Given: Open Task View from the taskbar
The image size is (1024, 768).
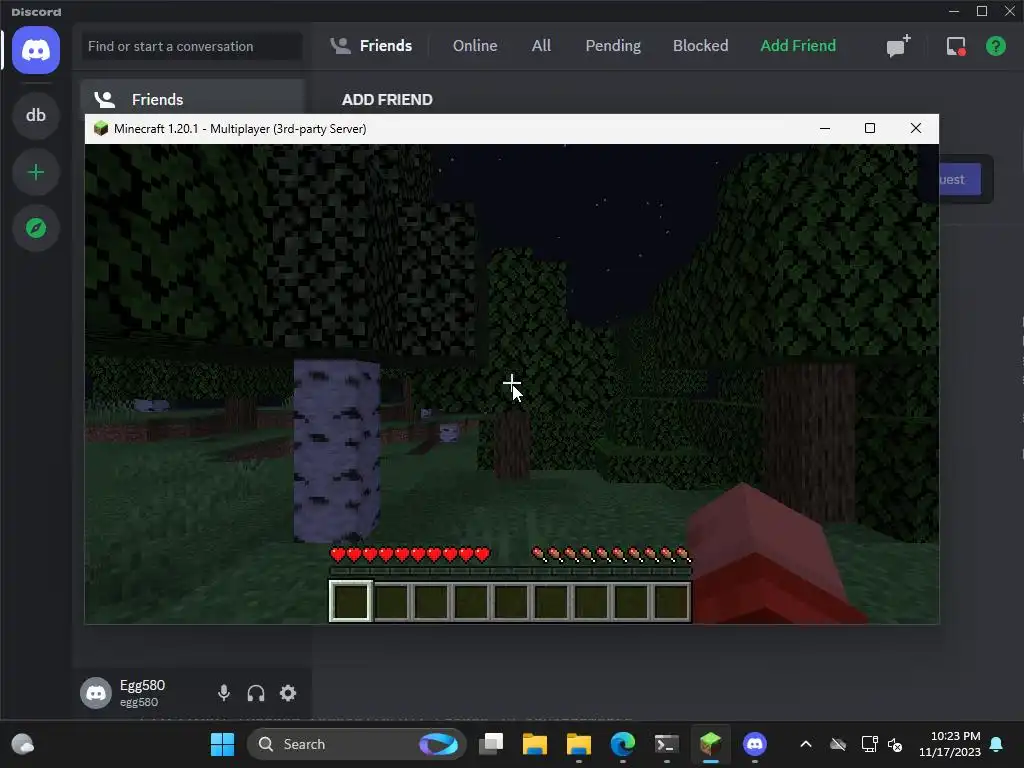Looking at the screenshot, I should coord(491,744).
